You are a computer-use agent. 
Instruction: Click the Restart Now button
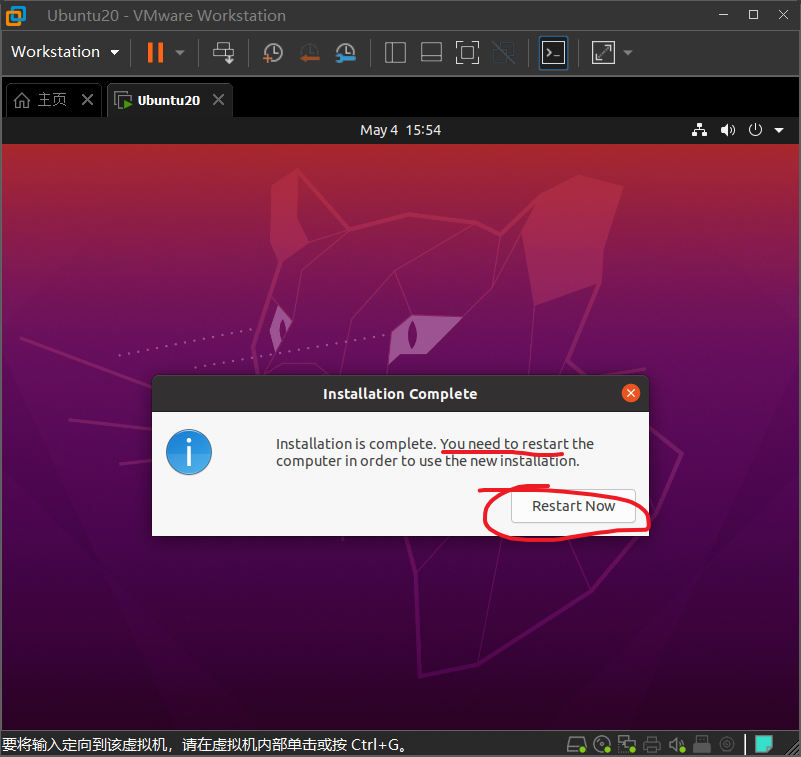click(x=573, y=506)
